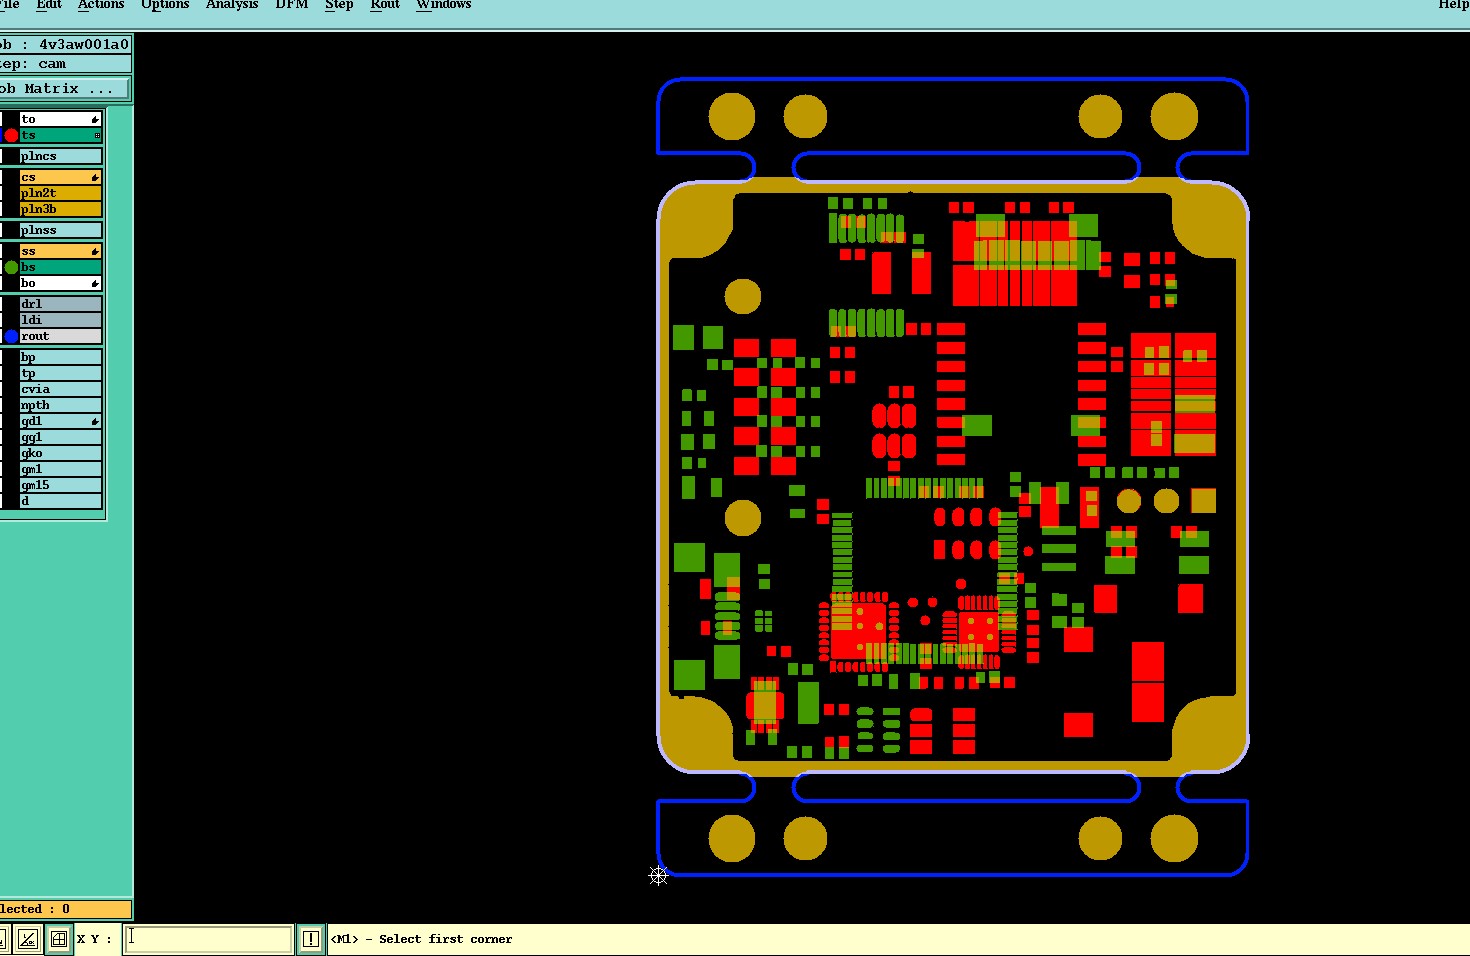This screenshot has width=1470, height=956.
Task: Open the DFM menu
Action: (292, 4)
